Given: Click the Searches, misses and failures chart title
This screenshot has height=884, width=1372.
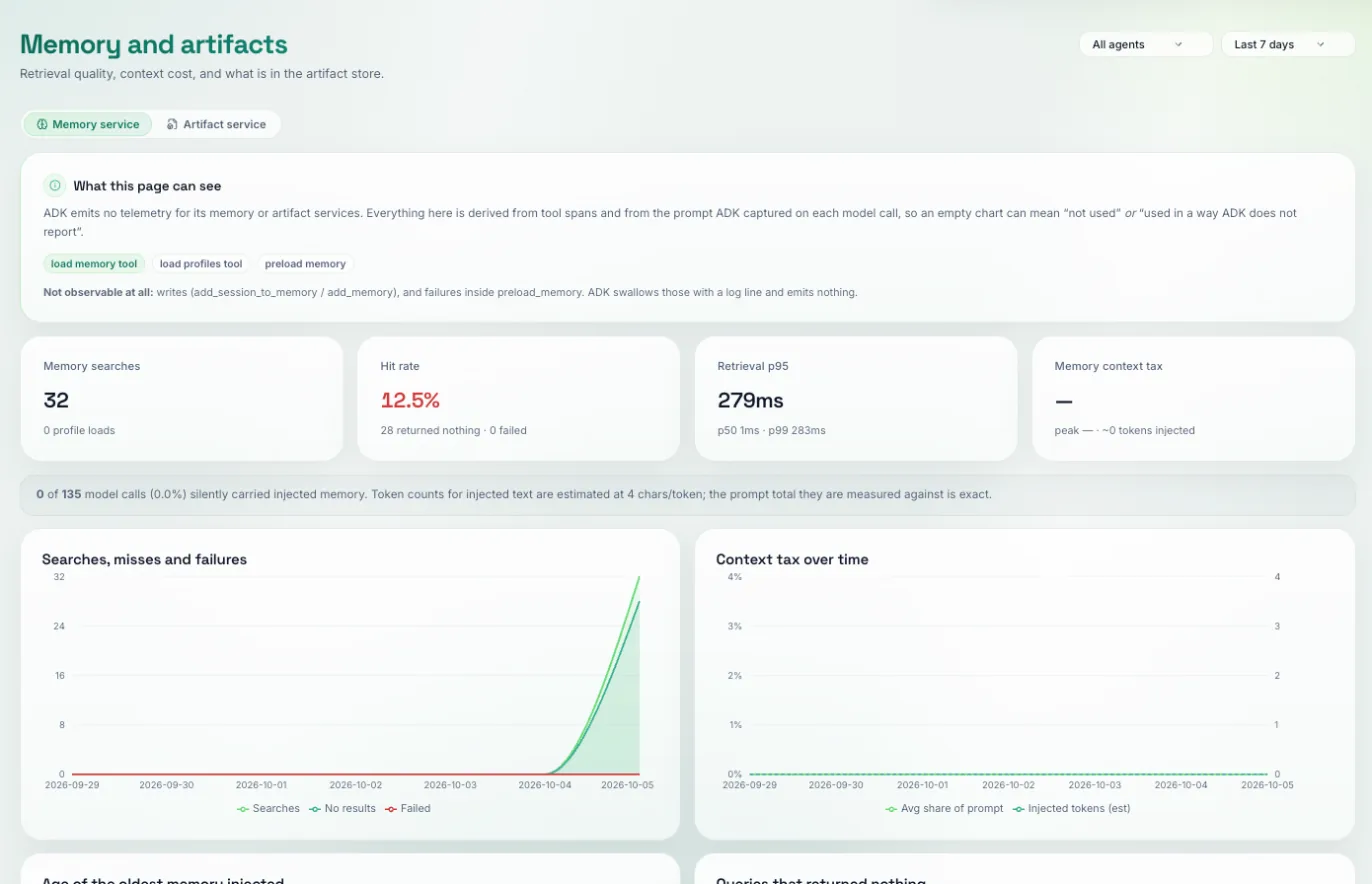Looking at the screenshot, I should [144, 559].
